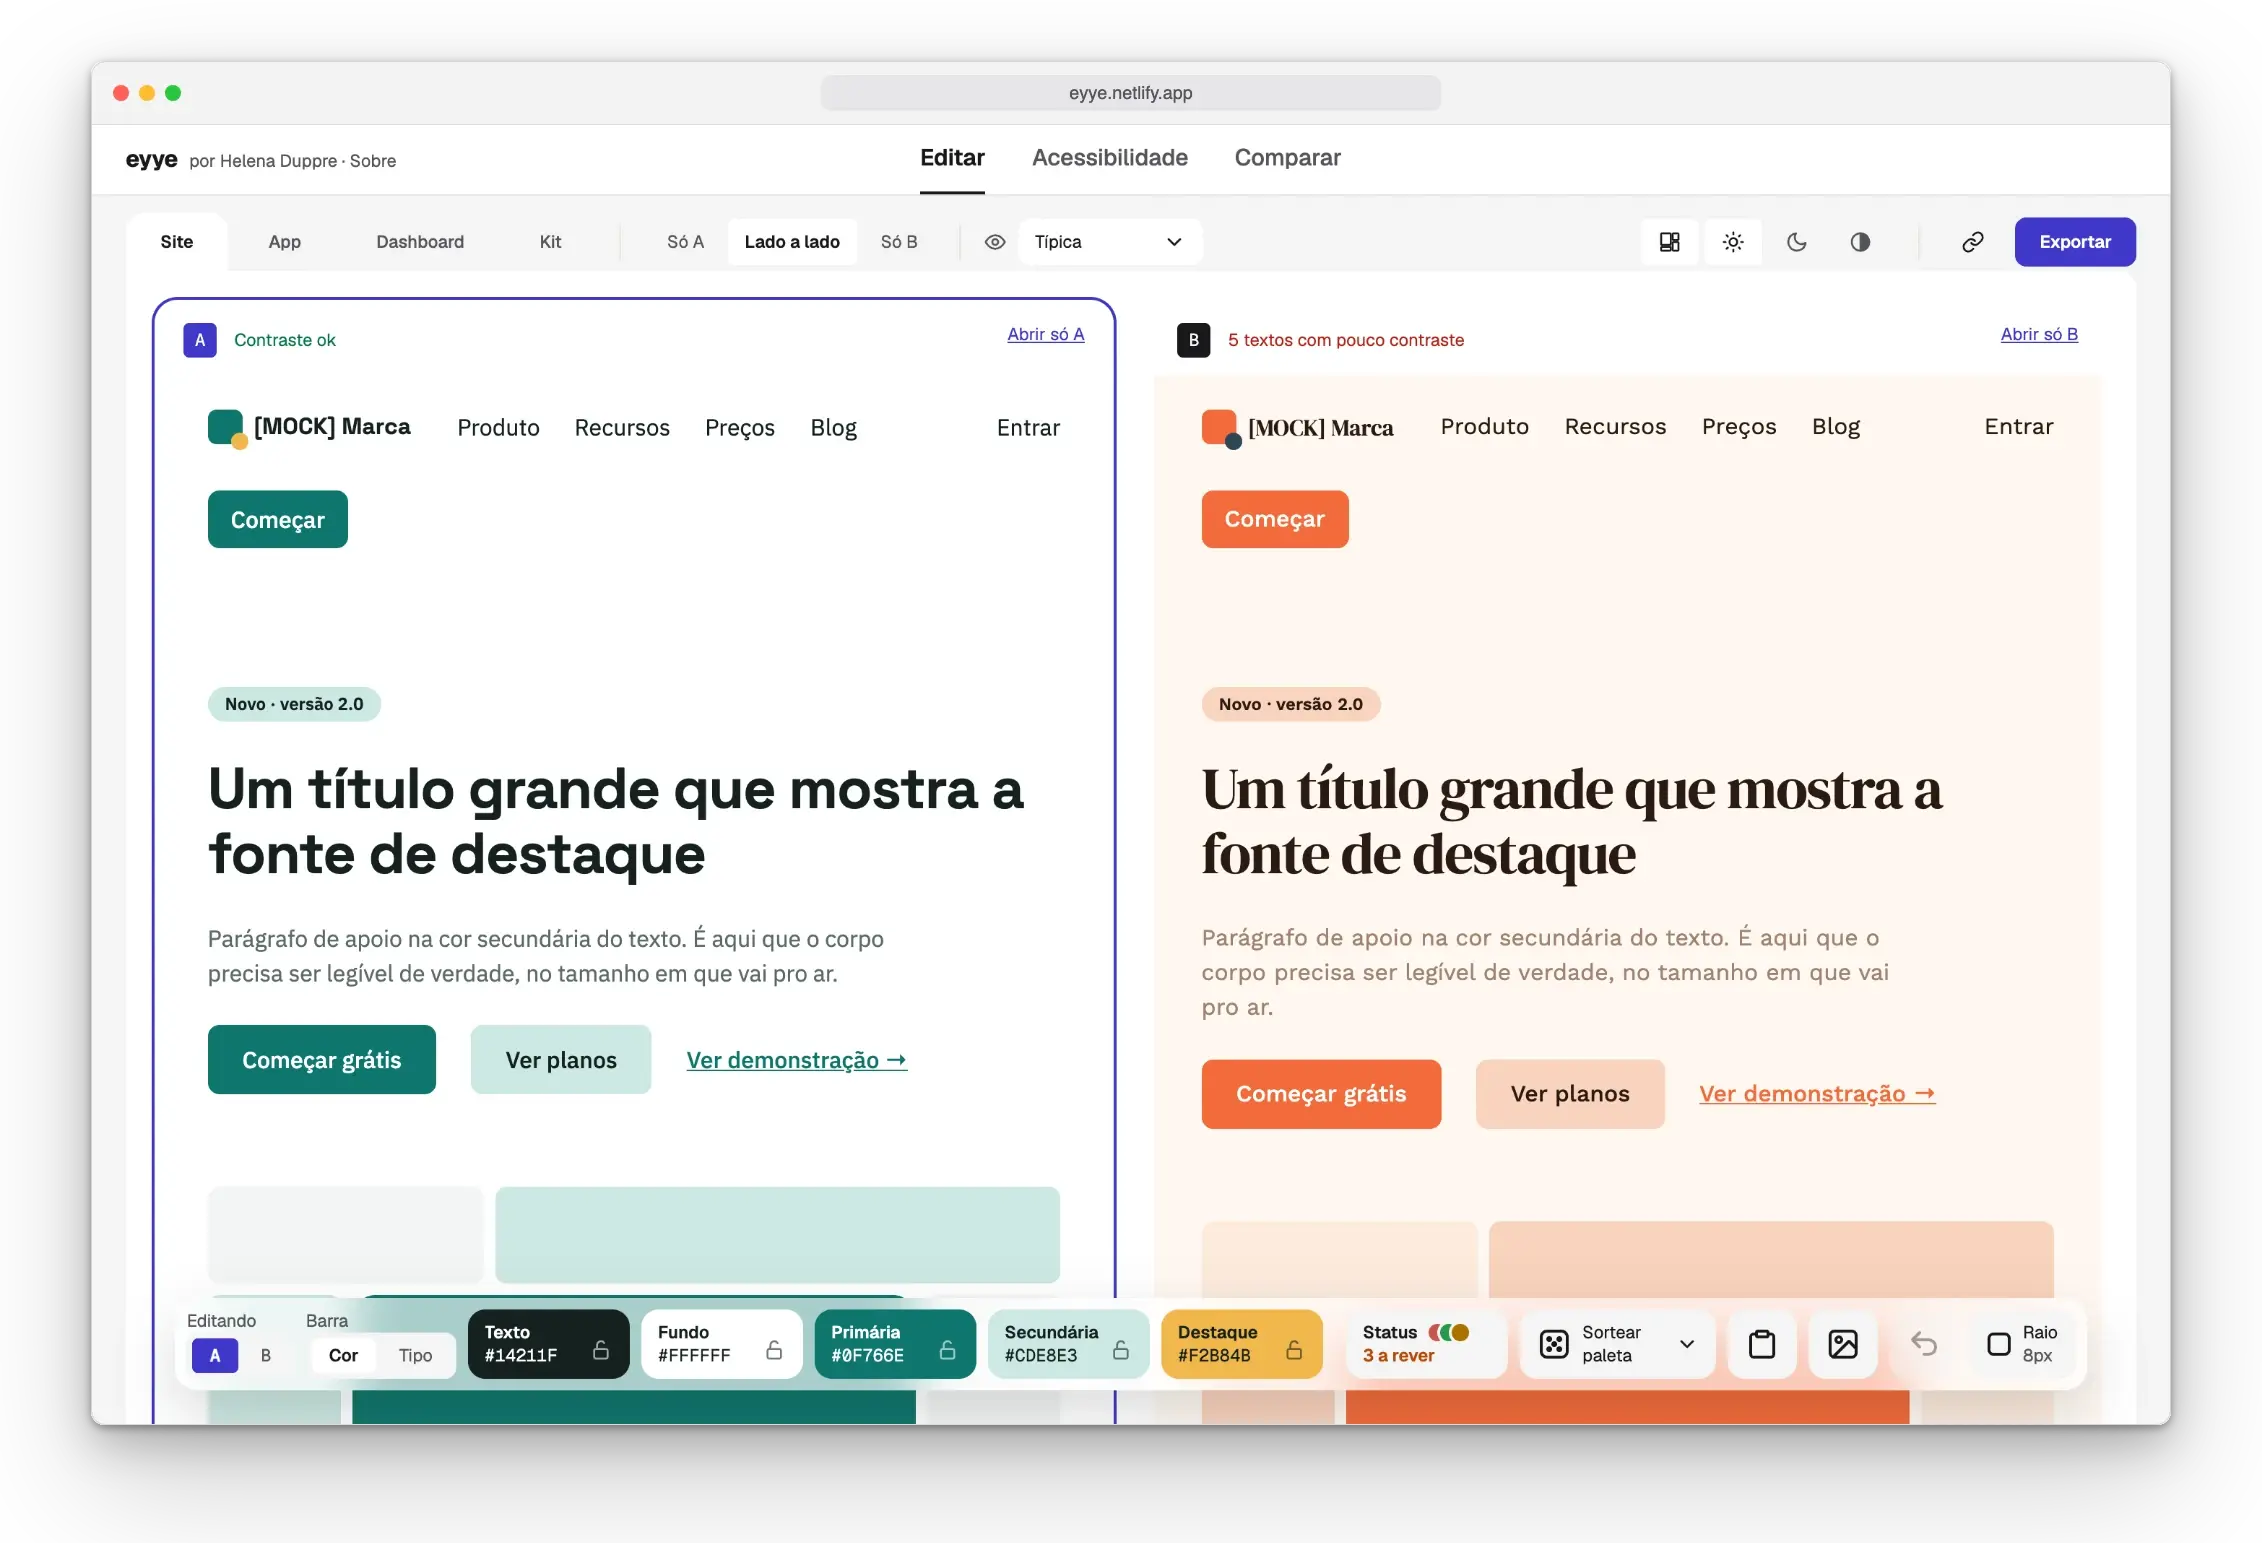
Task: Click Ver planos in preview A
Action: click(x=561, y=1060)
